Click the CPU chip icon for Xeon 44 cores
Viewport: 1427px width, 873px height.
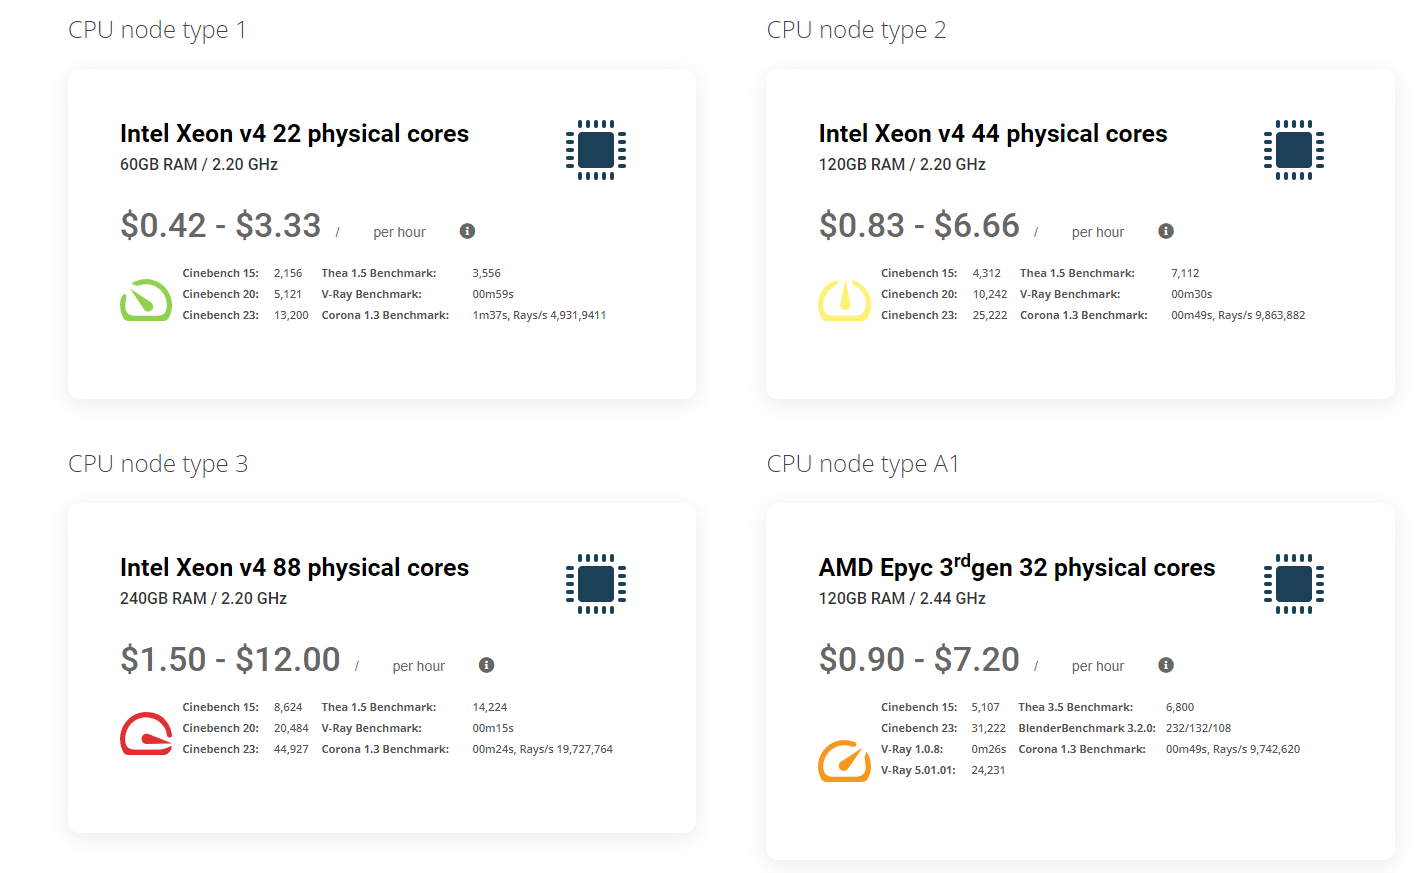pos(1294,150)
